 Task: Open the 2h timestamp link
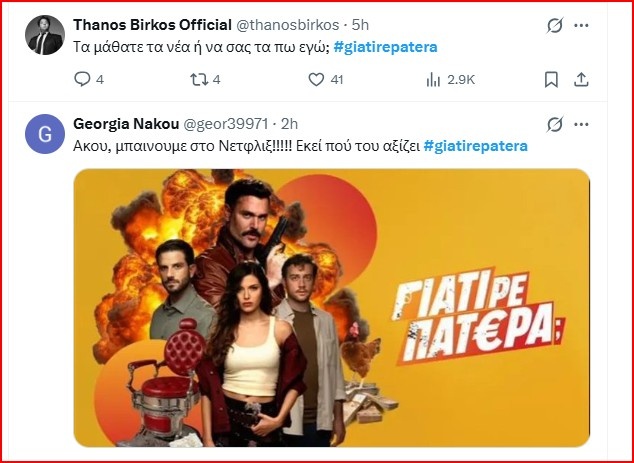tap(291, 125)
